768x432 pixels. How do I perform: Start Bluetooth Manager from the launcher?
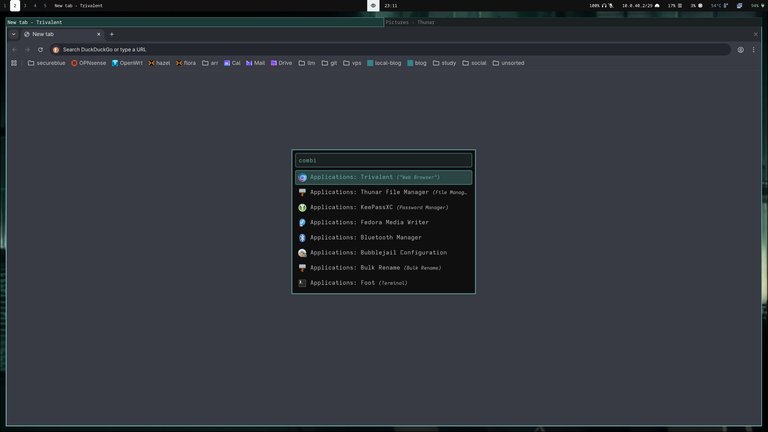coord(384,238)
